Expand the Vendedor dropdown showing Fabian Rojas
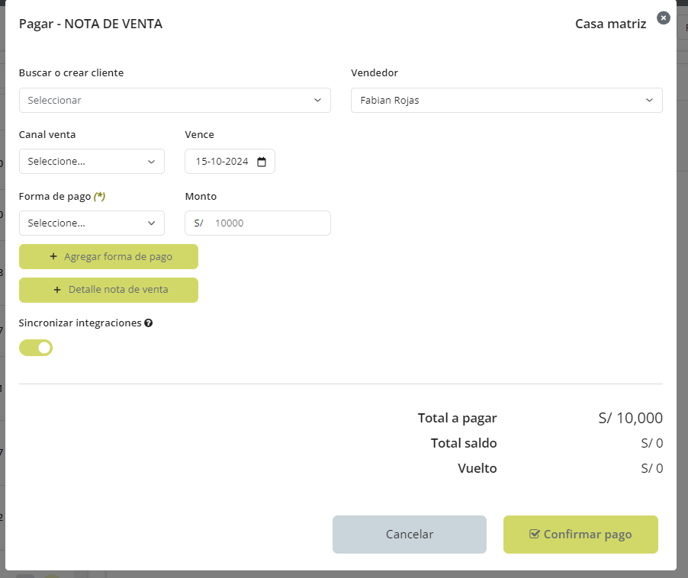This screenshot has height=578, width=688. click(x=506, y=101)
